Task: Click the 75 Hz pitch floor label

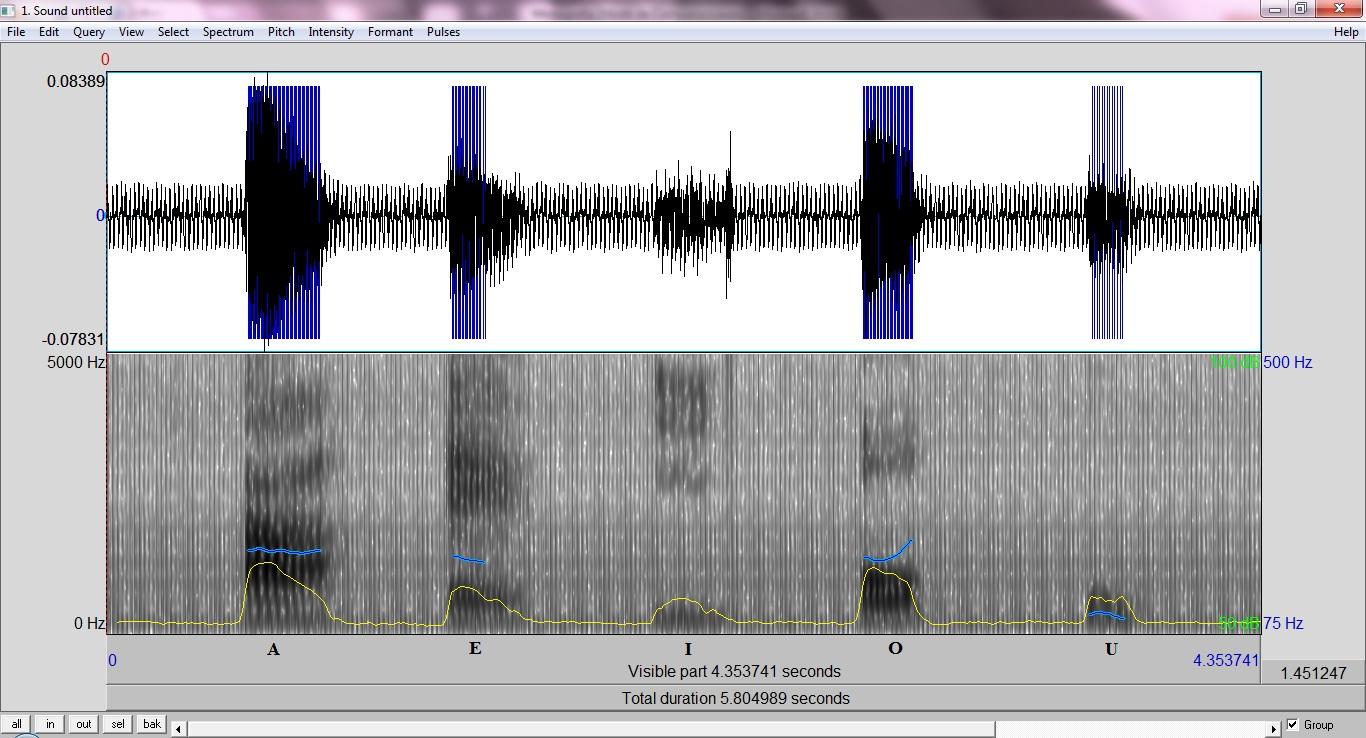Action: [1284, 623]
